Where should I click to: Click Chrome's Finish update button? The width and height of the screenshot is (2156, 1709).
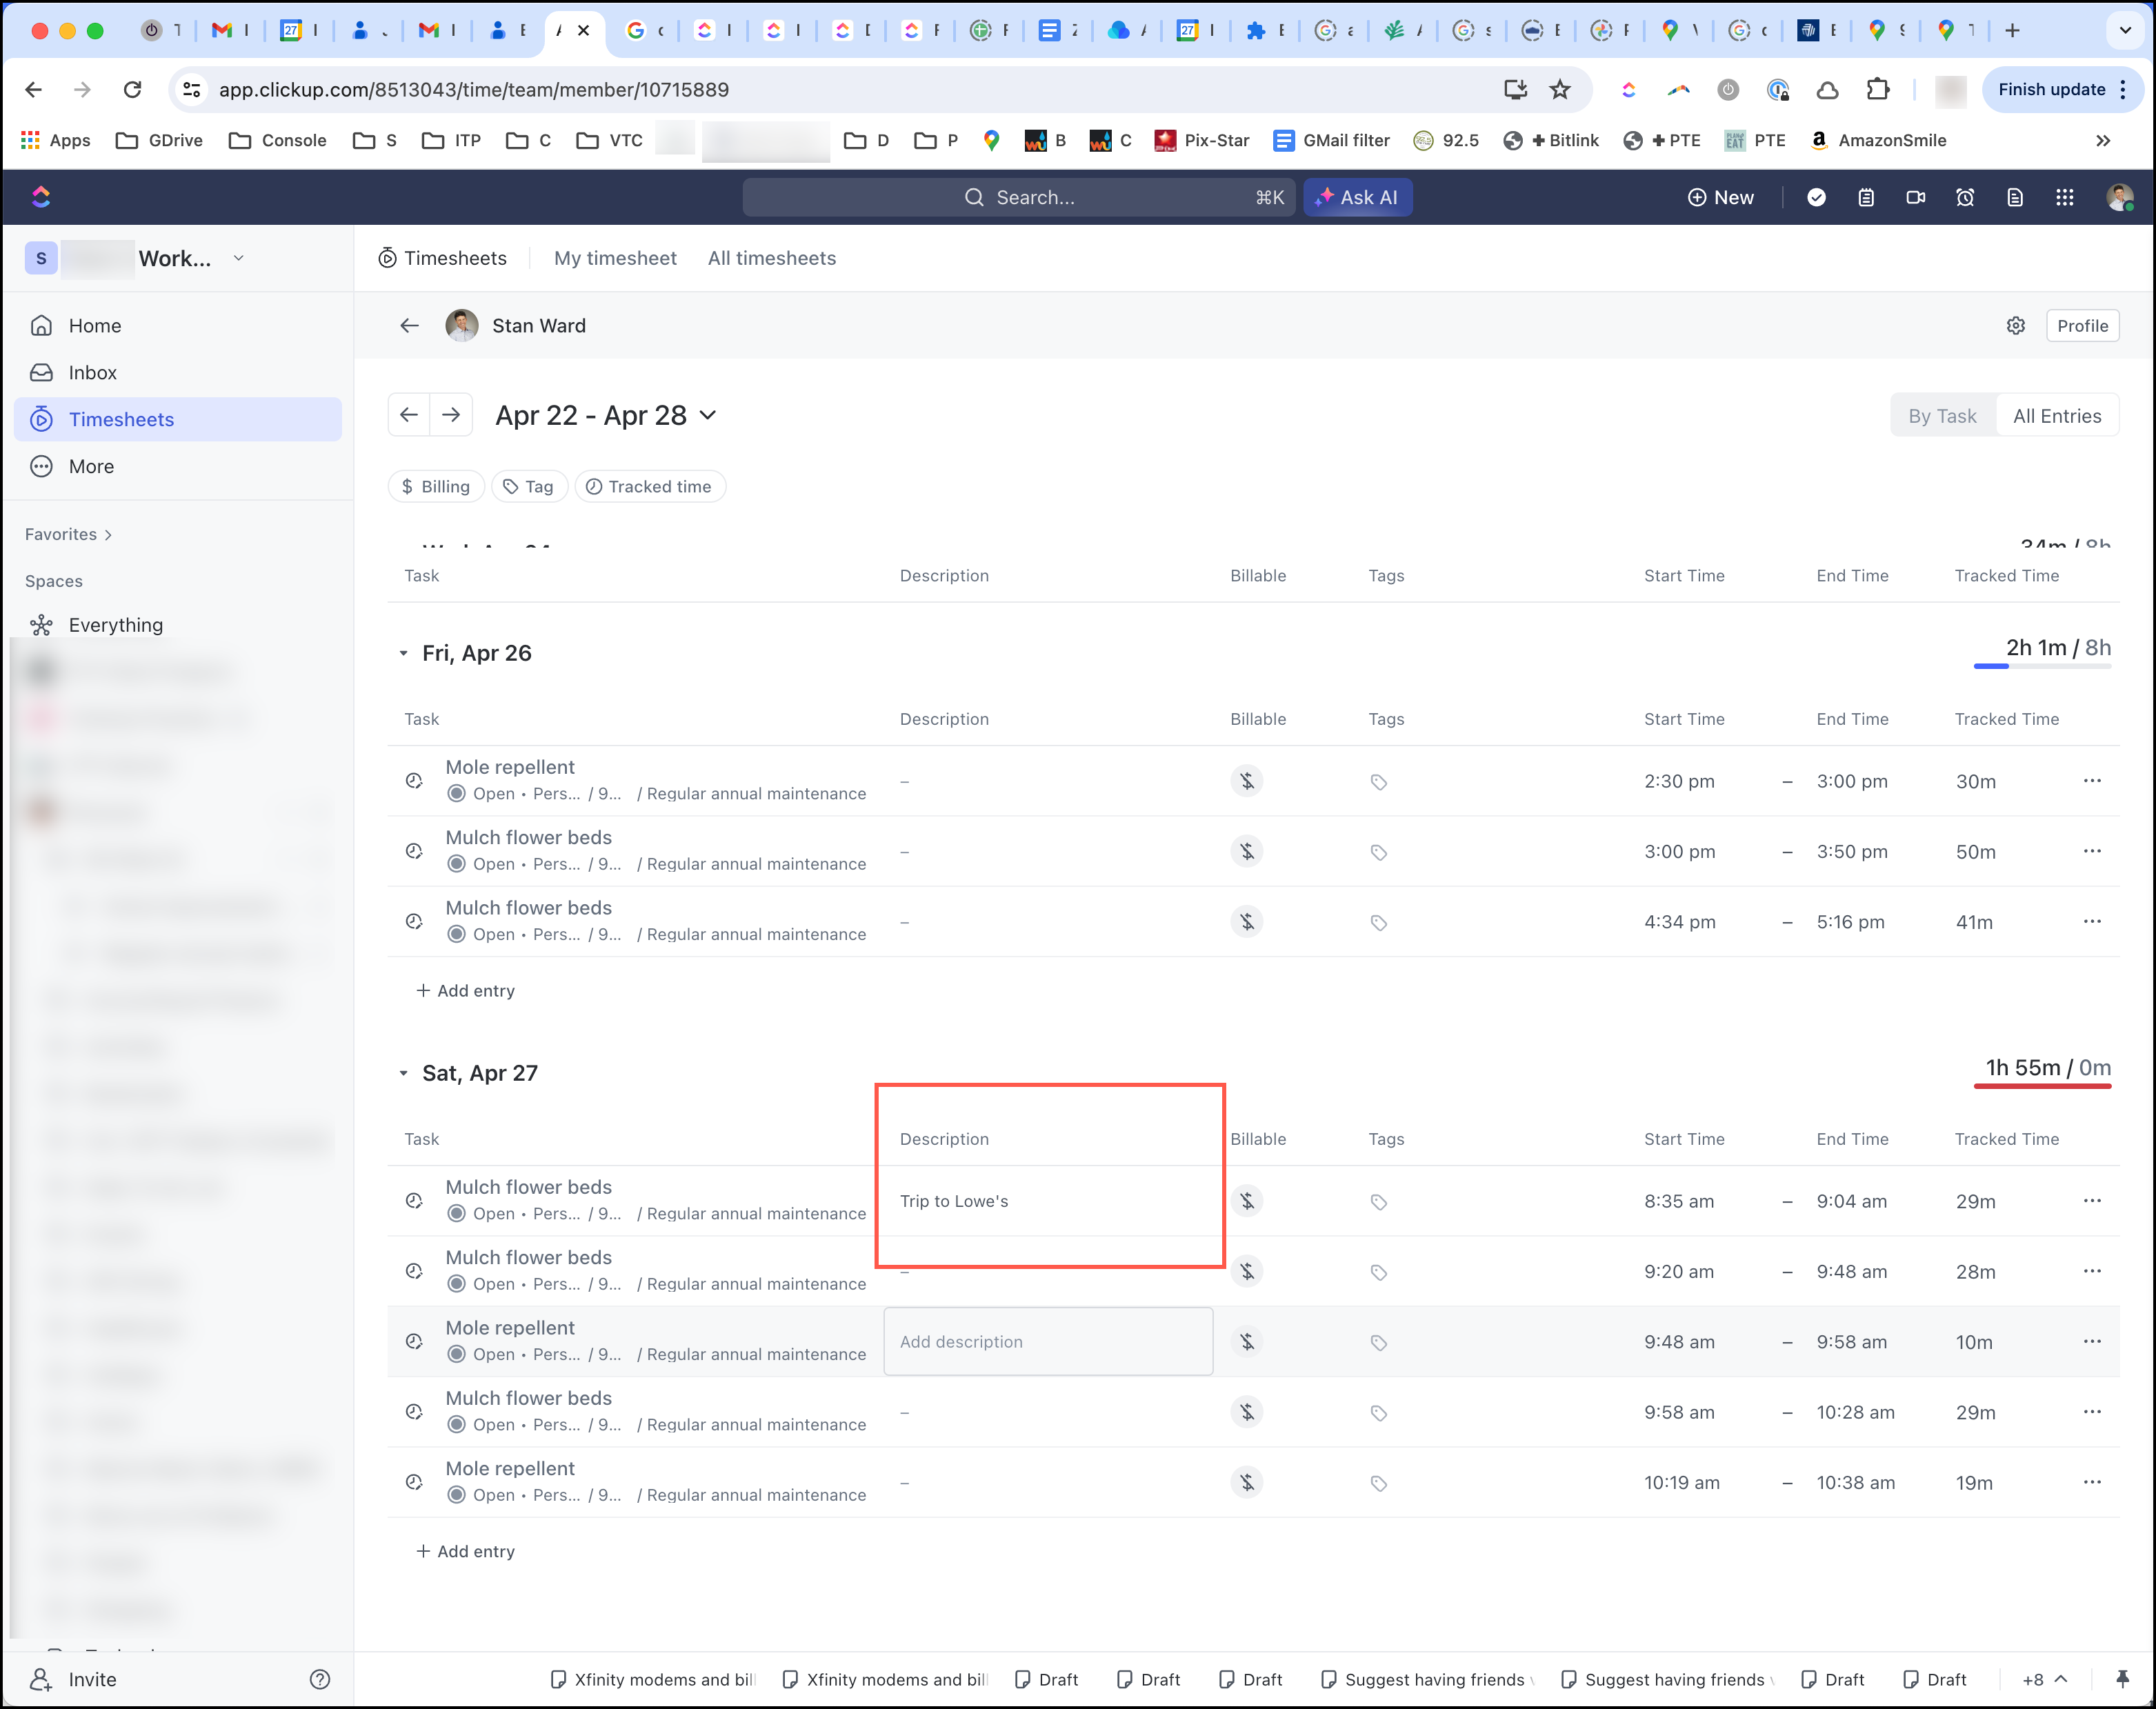click(x=2062, y=89)
